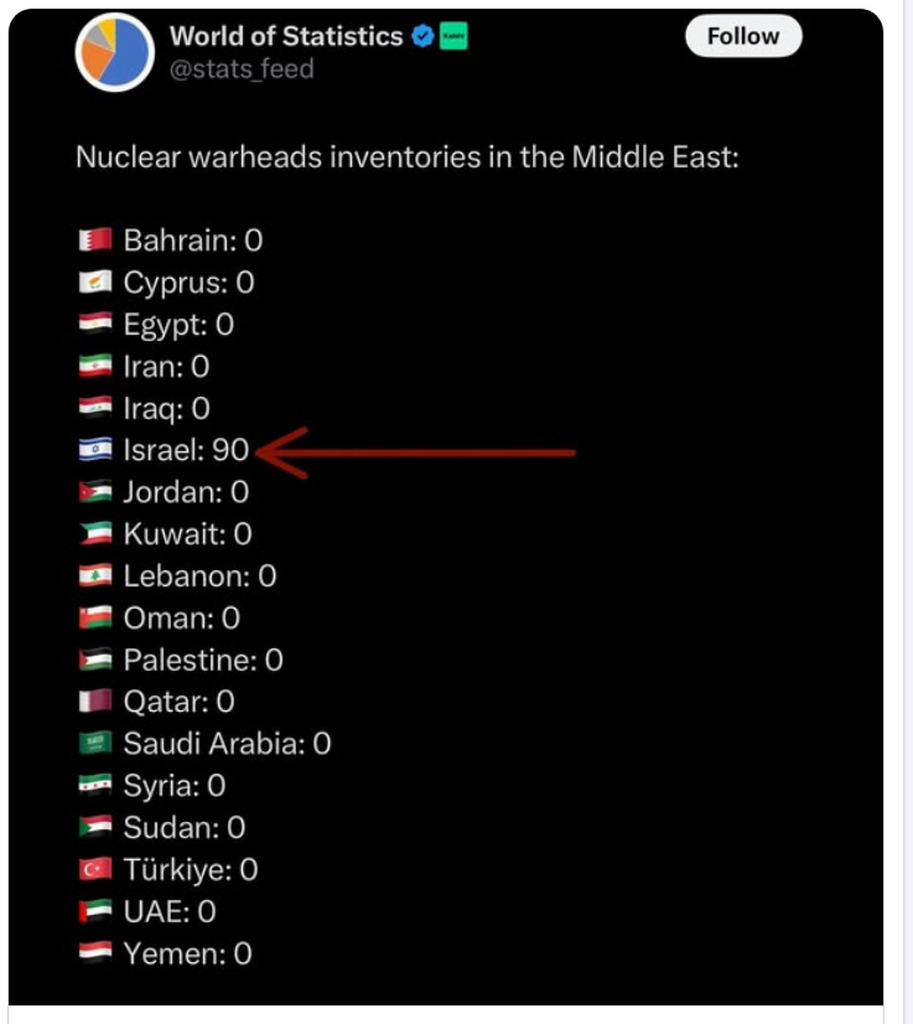Click the "Iran: 0" text line
The image size is (913, 1024).
[x=166, y=367]
